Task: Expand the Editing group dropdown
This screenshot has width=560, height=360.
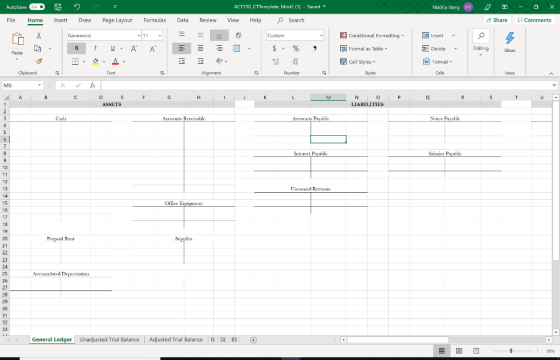Action: tap(481, 54)
